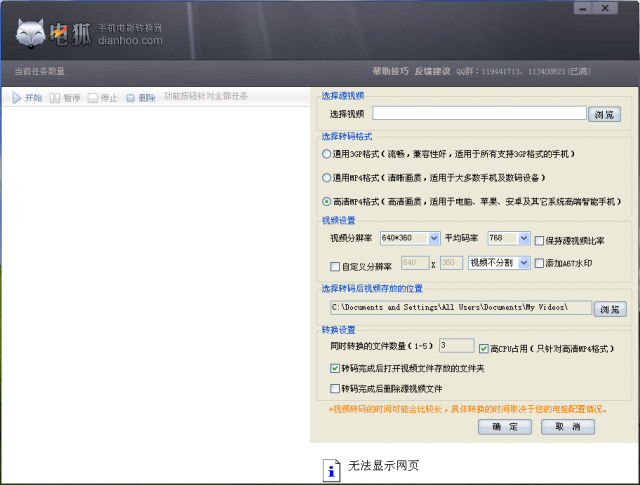The image size is (640, 485).
Task: Click the info icon beside 无法显示网页
Action: (x=331, y=467)
